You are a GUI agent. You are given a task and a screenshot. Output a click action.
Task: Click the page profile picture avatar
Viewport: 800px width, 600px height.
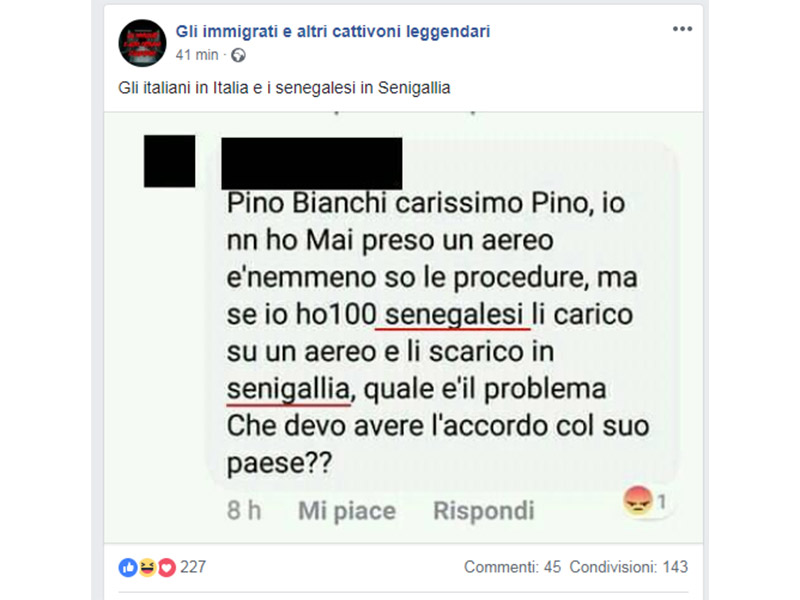pyautogui.click(x=142, y=43)
